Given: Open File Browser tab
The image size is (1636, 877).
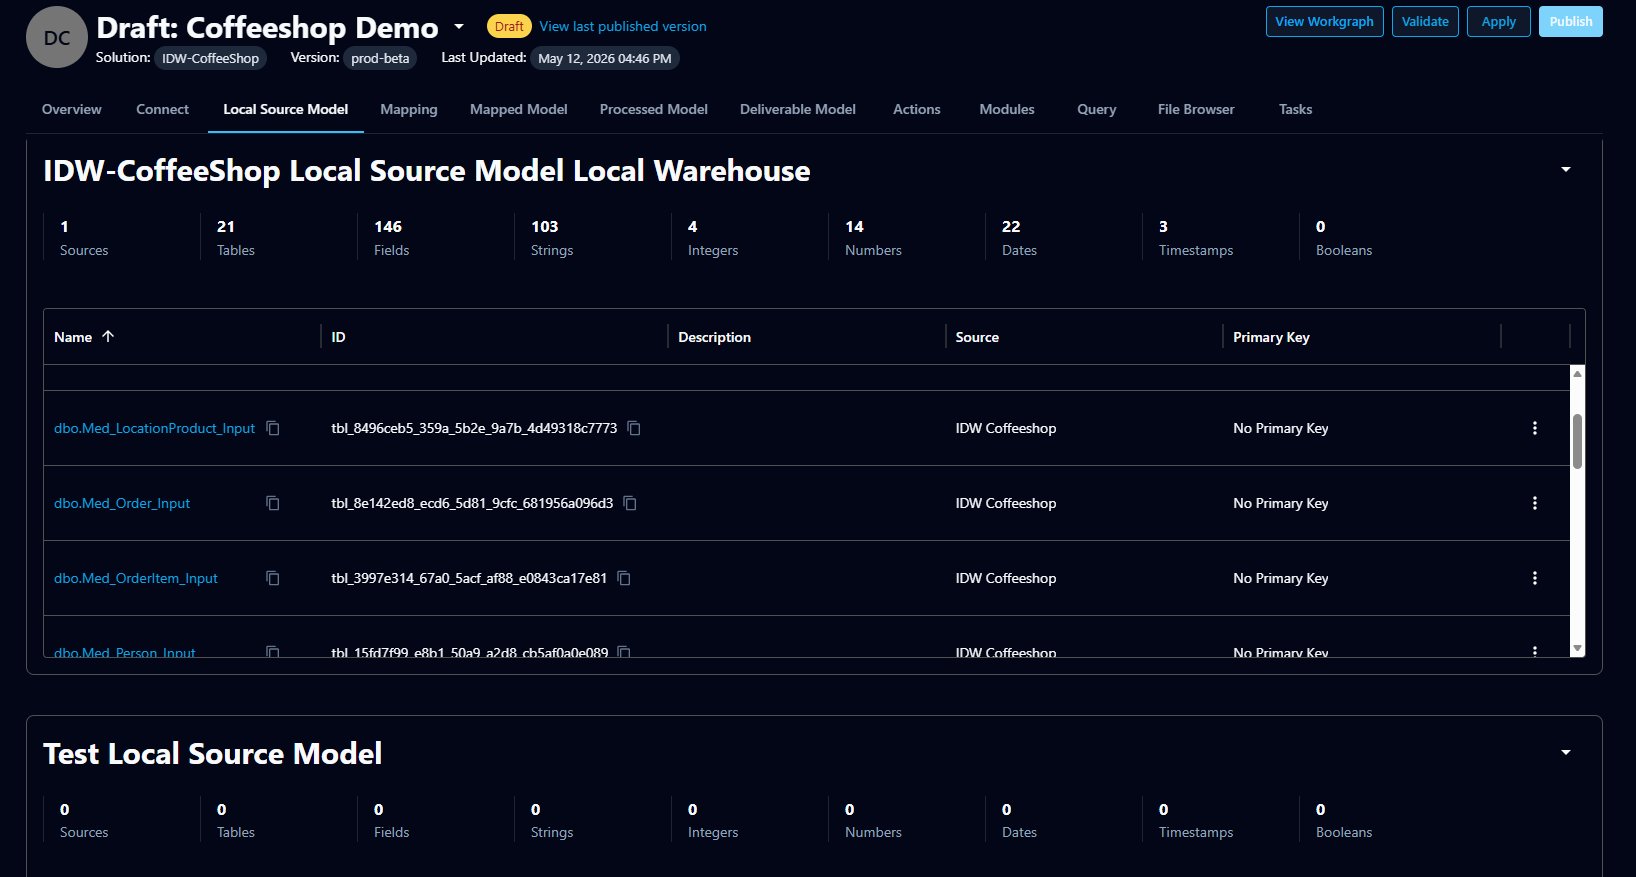Looking at the screenshot, I should click(x=1196, y=109).
